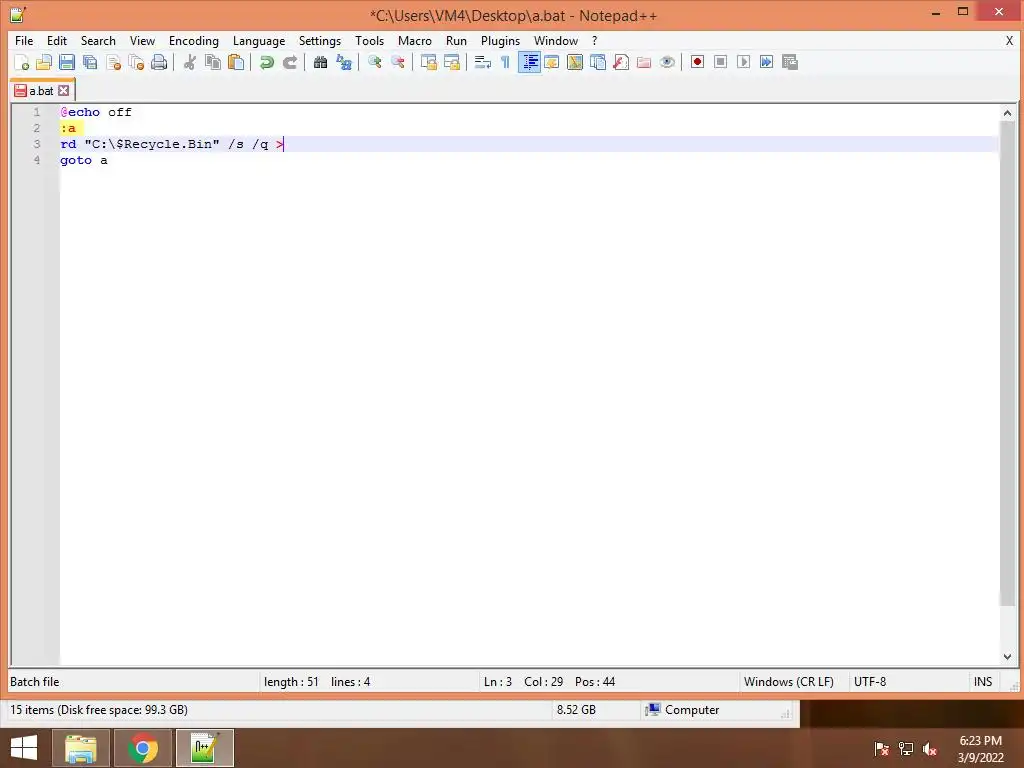1024x768 pixels.
Task: Toggle the highlighted Show Indent Guide icon
Action: coord(530,62)
